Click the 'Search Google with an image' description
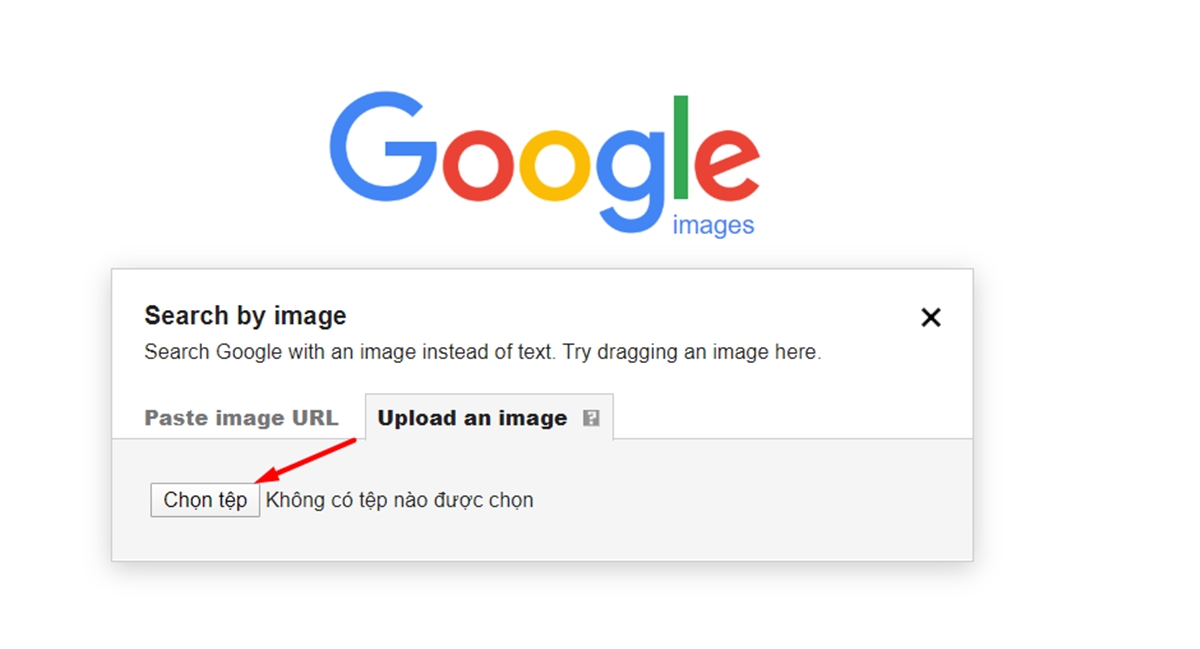 click(x=350, y=352)
